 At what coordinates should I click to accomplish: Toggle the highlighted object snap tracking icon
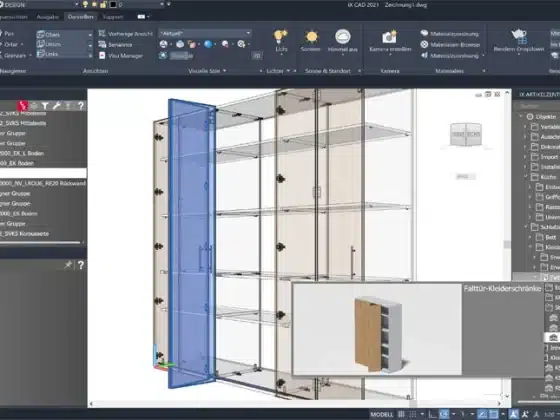482,414
